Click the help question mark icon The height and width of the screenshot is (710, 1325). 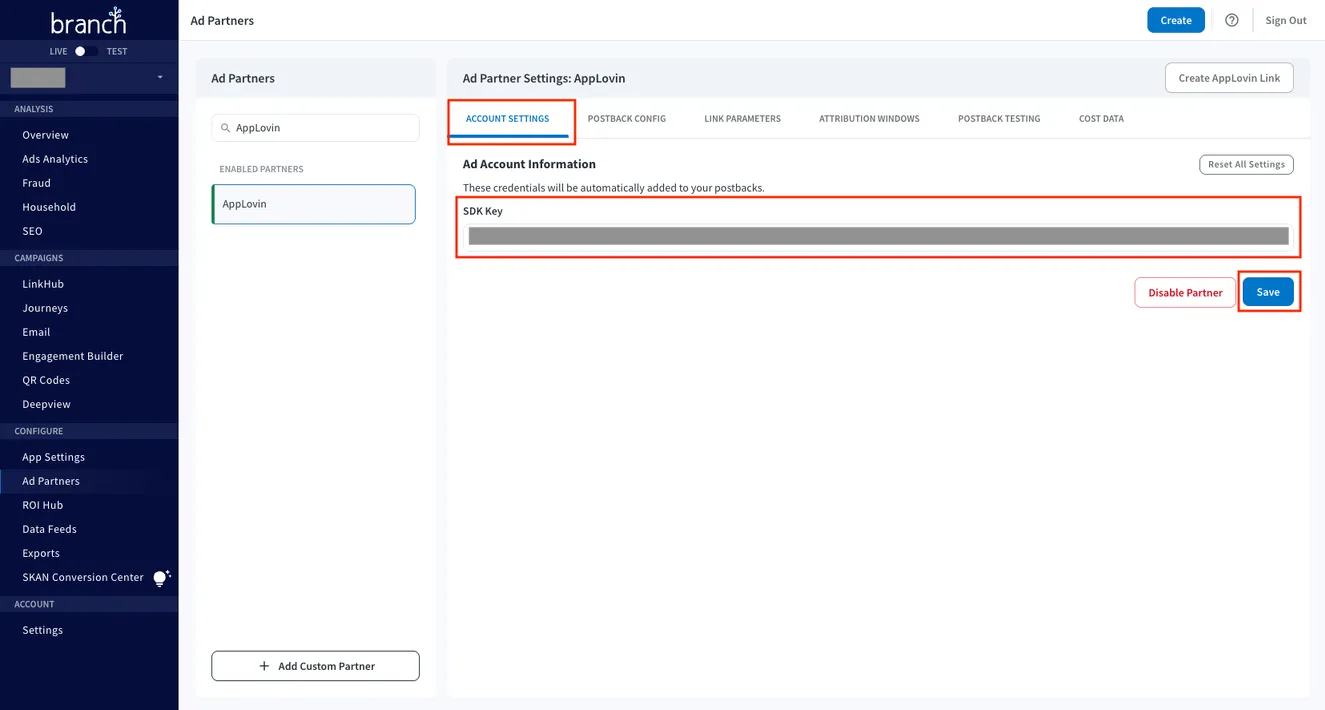tap(1231, 20)
